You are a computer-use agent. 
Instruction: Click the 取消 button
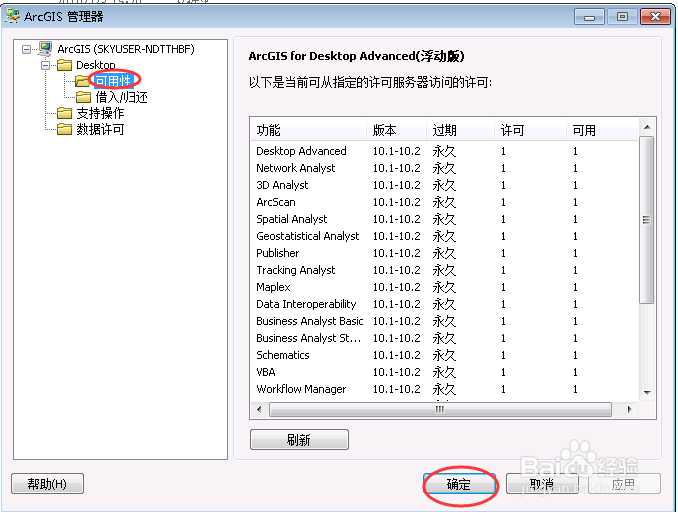click(542, 484)
